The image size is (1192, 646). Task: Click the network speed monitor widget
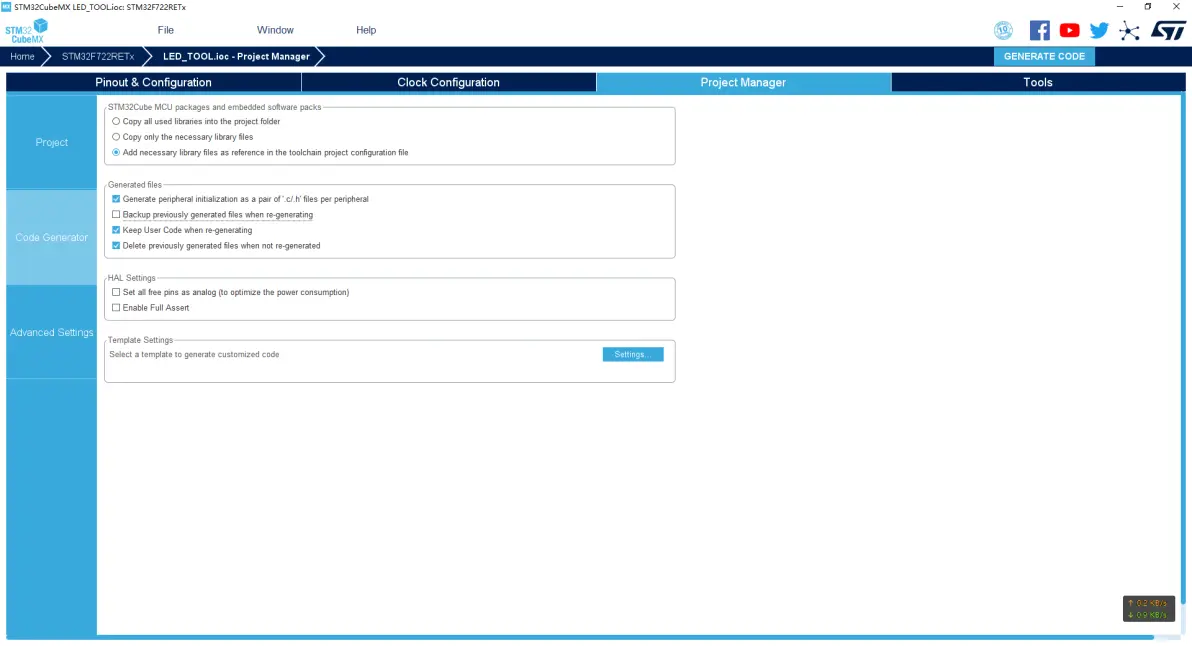coord(1149,609)
